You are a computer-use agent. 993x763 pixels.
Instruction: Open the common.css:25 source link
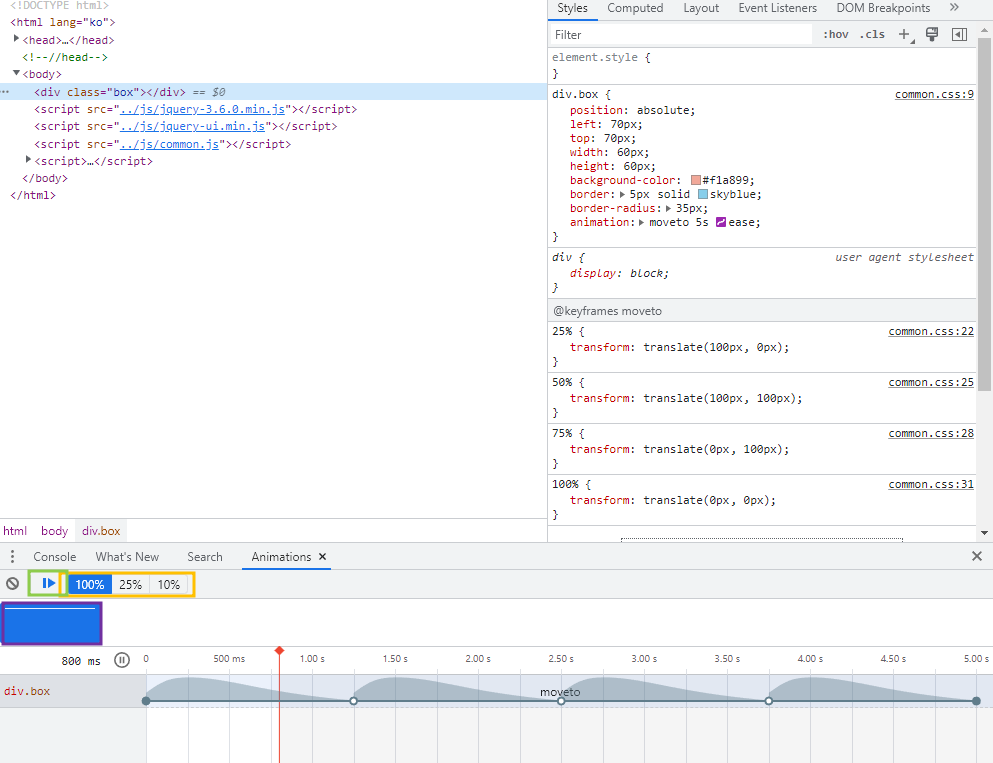point(931,382)
